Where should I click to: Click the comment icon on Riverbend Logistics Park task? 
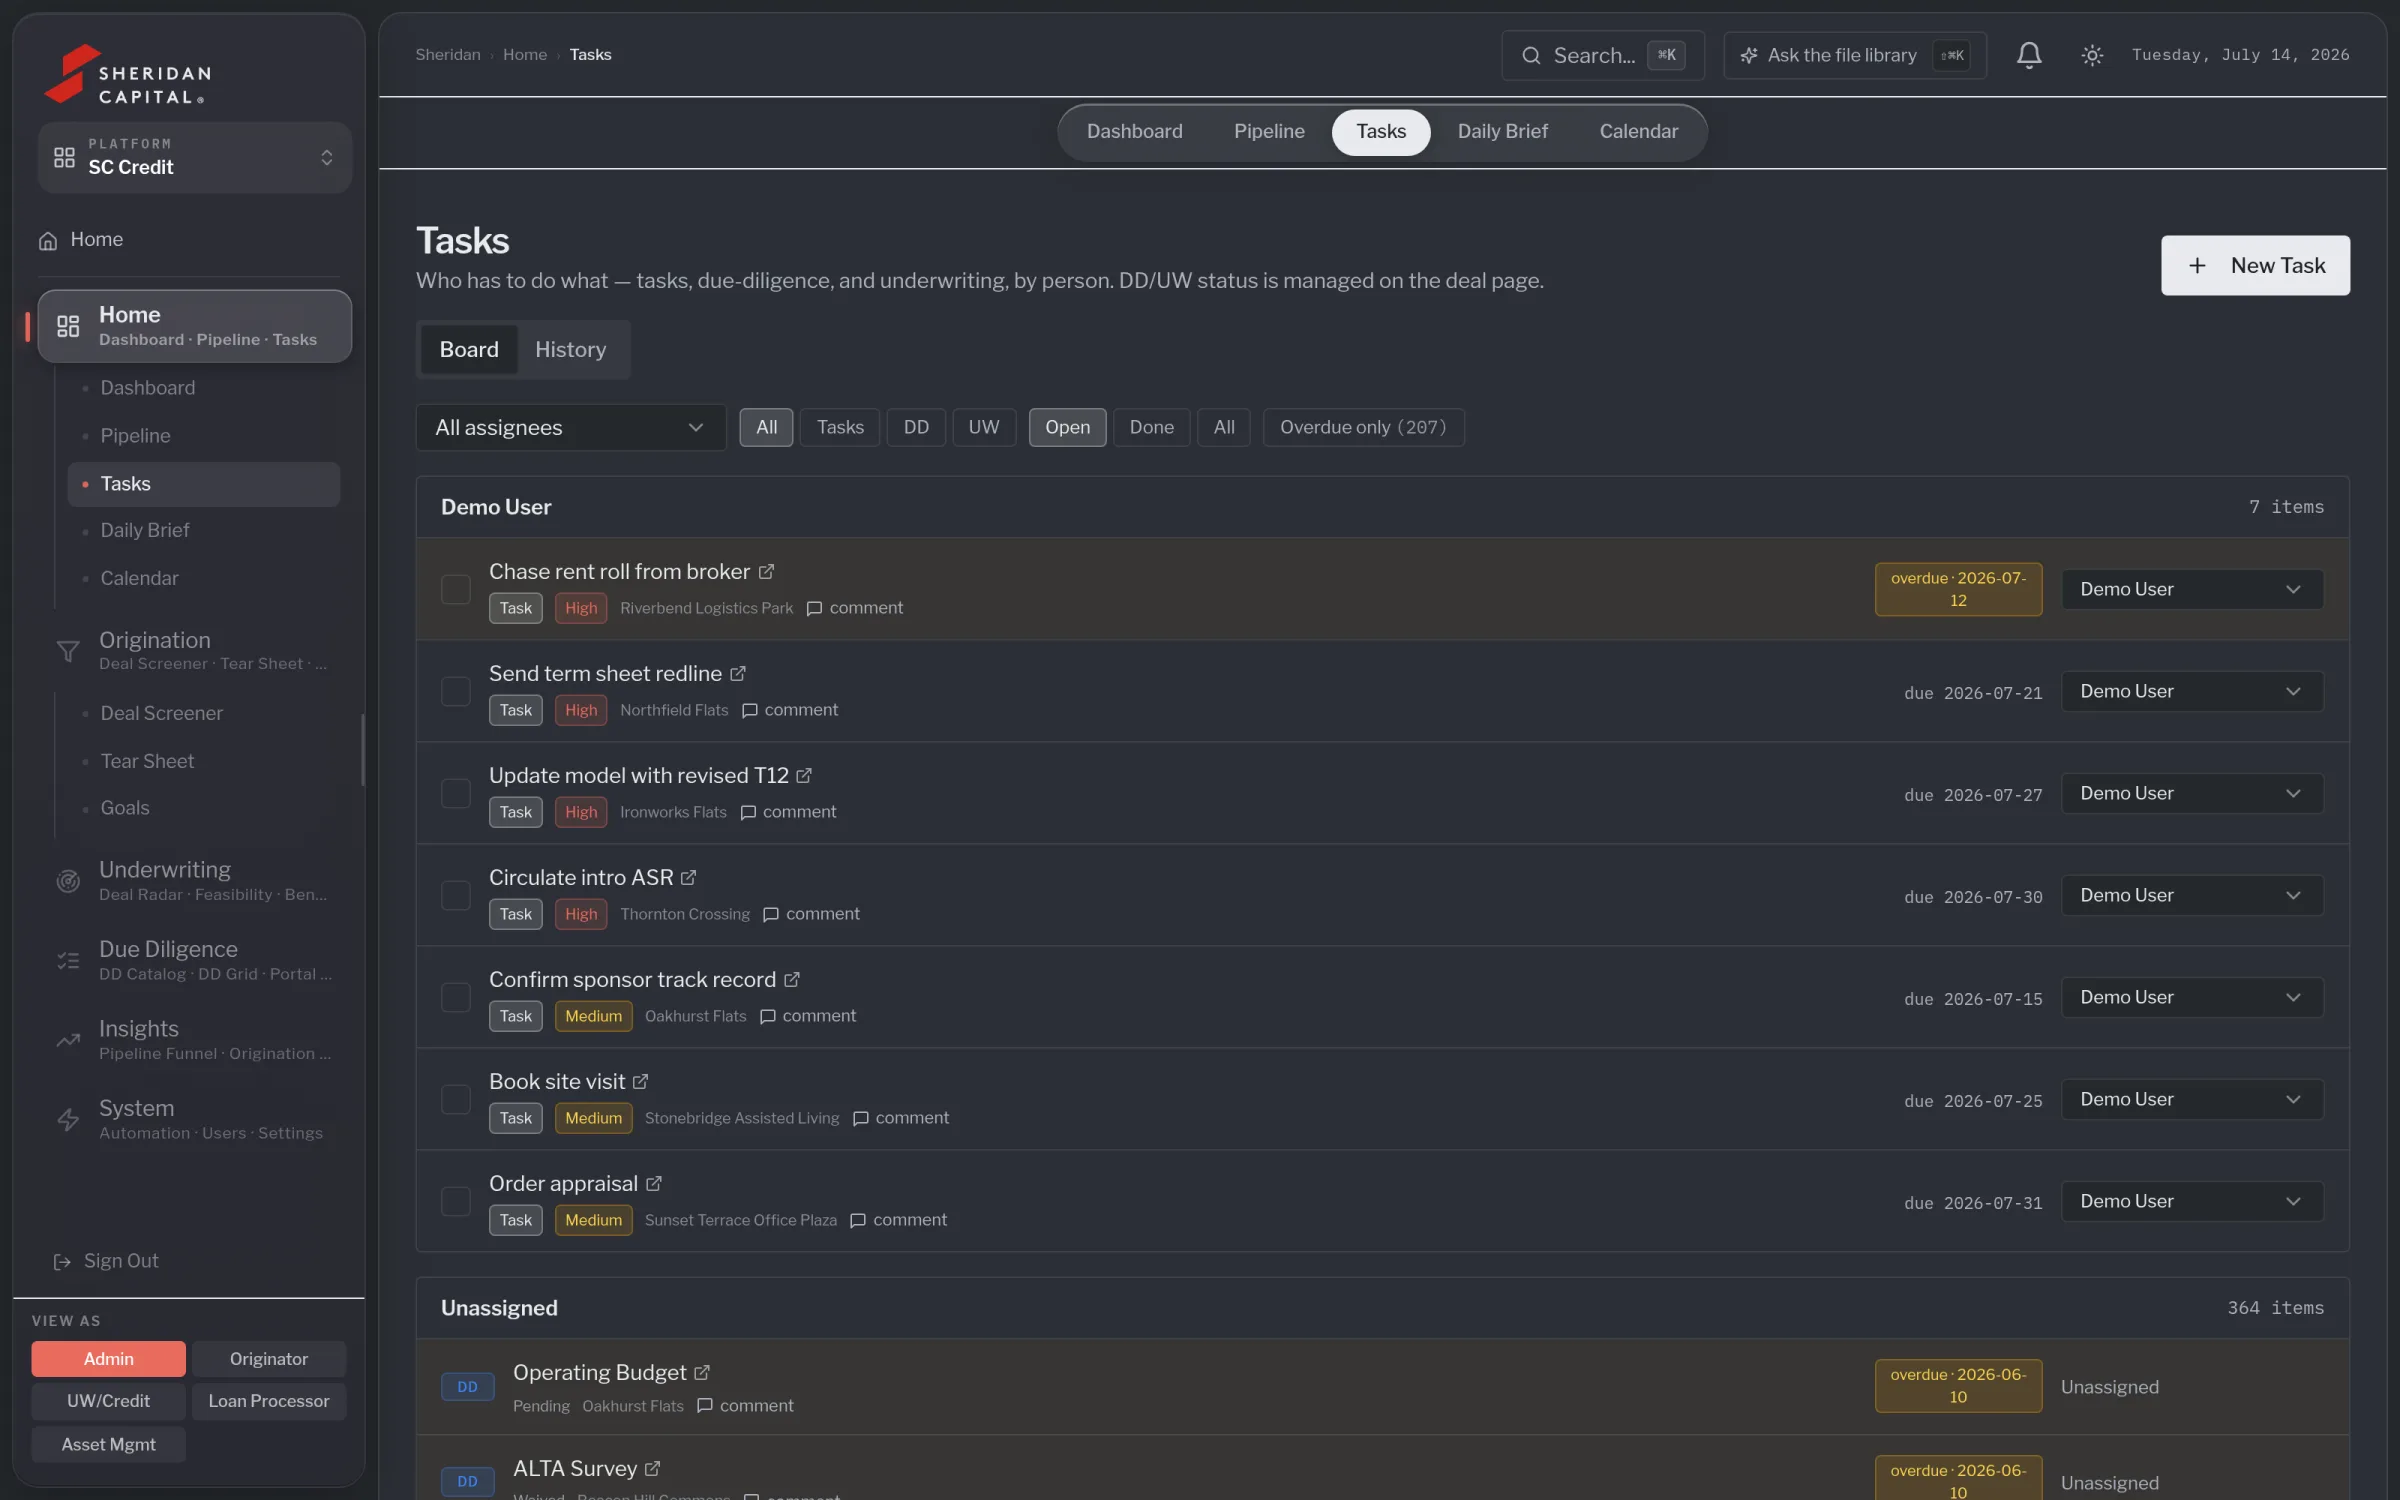(814, 609)
